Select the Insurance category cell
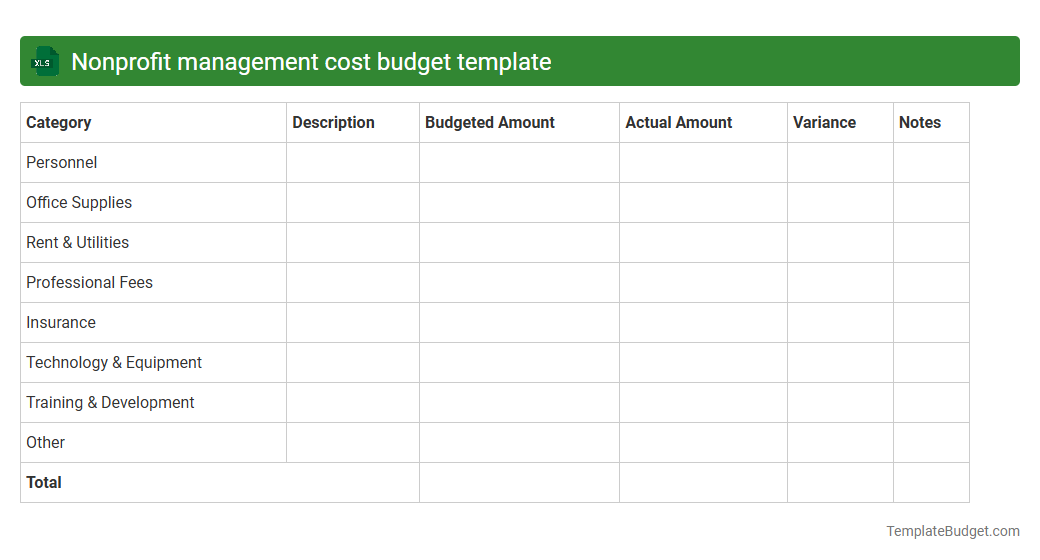 (153, 322)
